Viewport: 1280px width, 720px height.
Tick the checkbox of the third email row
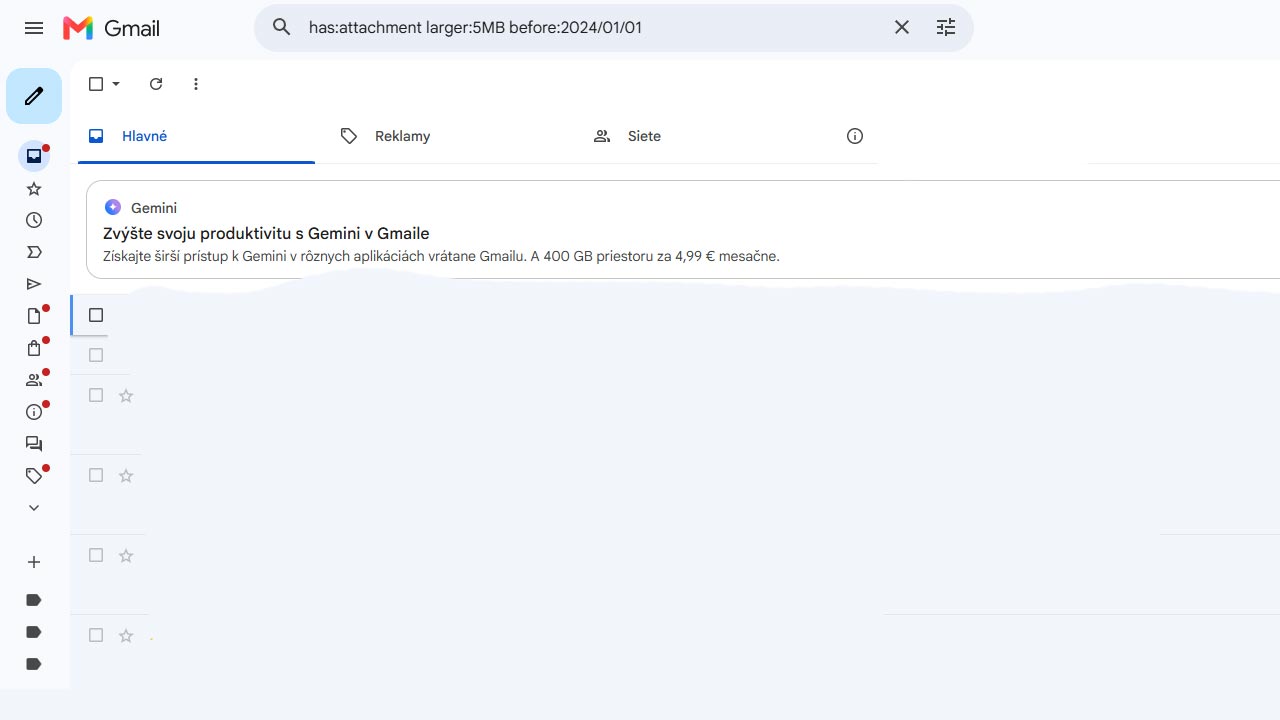96,395
